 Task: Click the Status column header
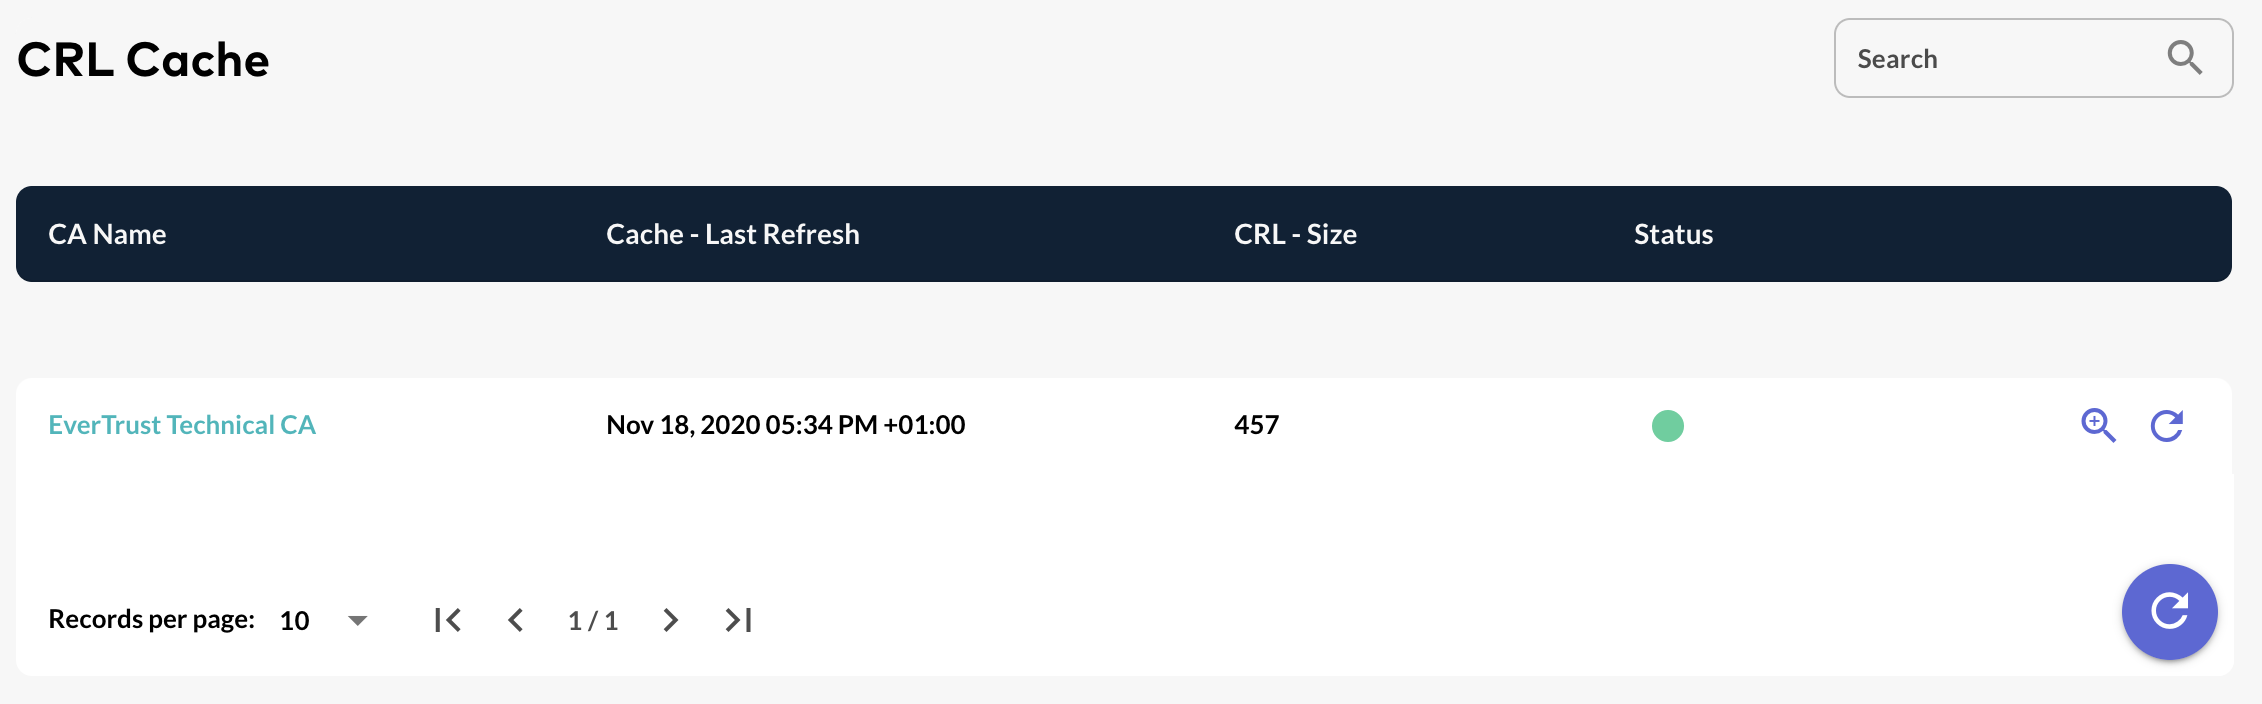tap(1672, 233)
